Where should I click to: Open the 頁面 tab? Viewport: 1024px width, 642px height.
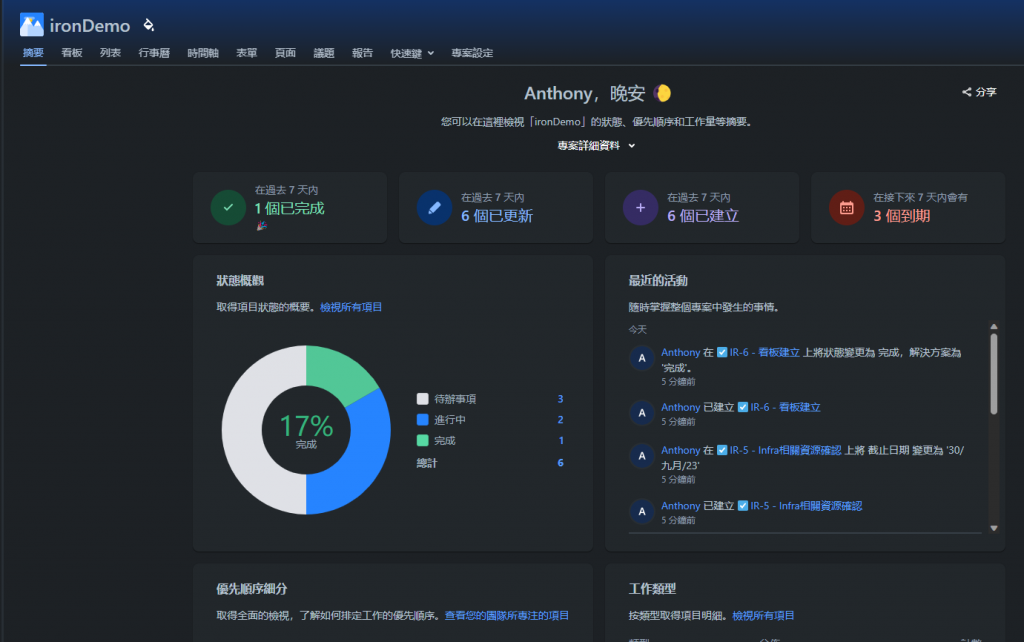(285, 52)
